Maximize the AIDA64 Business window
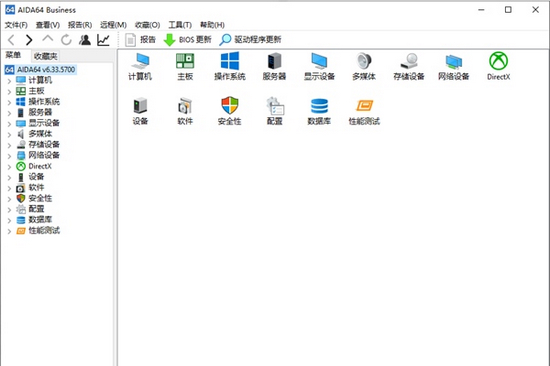Screen dimensions: 550x366 tap(508, 10)
